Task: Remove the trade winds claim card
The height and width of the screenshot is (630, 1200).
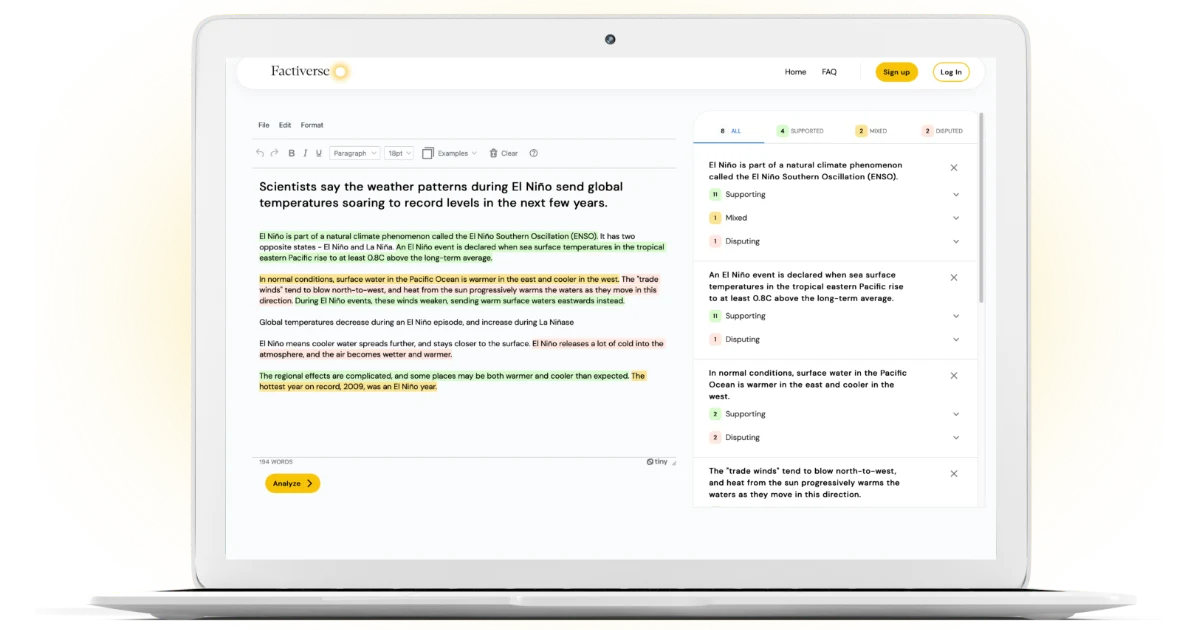Action: click(953, 474)
